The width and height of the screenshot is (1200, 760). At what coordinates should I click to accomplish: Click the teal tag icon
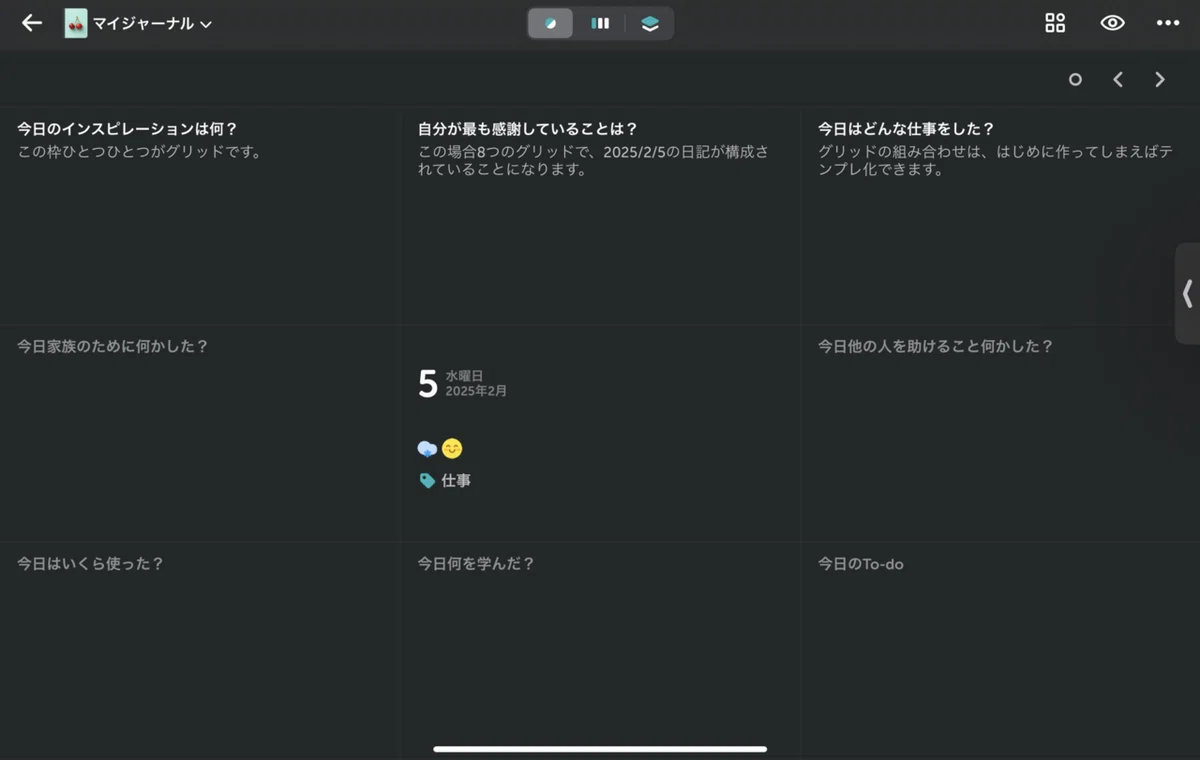(x=427, y=481)
